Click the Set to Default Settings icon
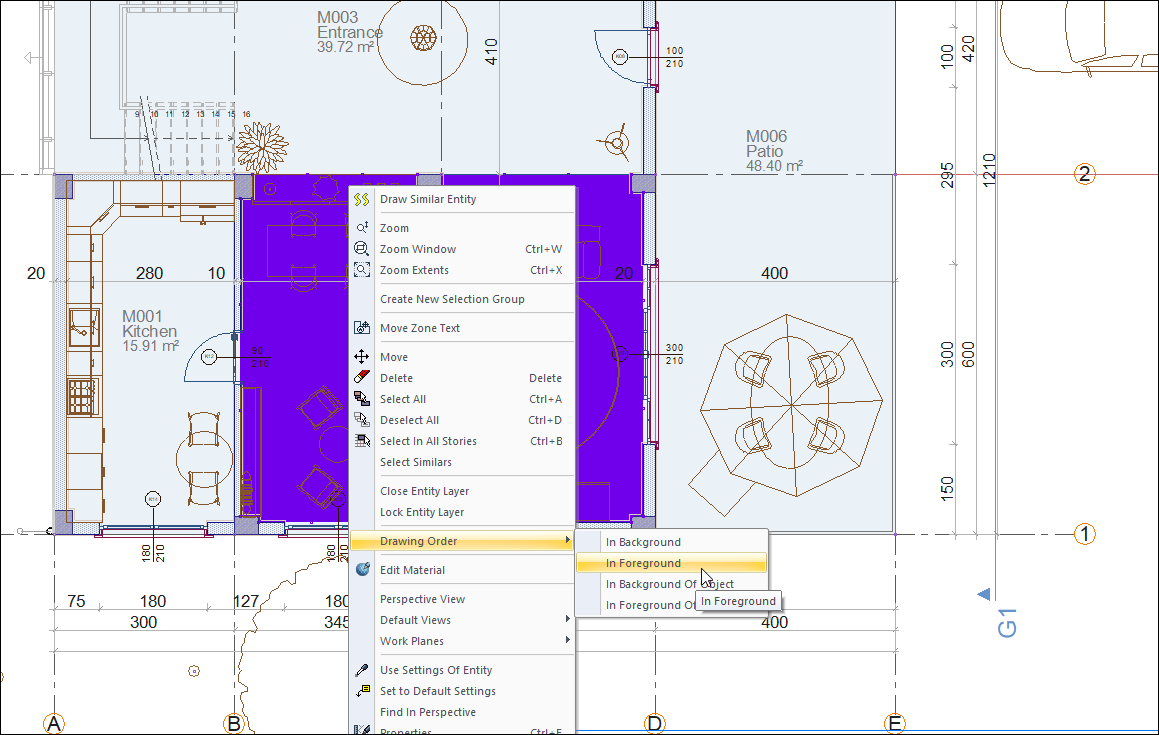Viewport: 1159px width, 735px height. coord(362,691)
